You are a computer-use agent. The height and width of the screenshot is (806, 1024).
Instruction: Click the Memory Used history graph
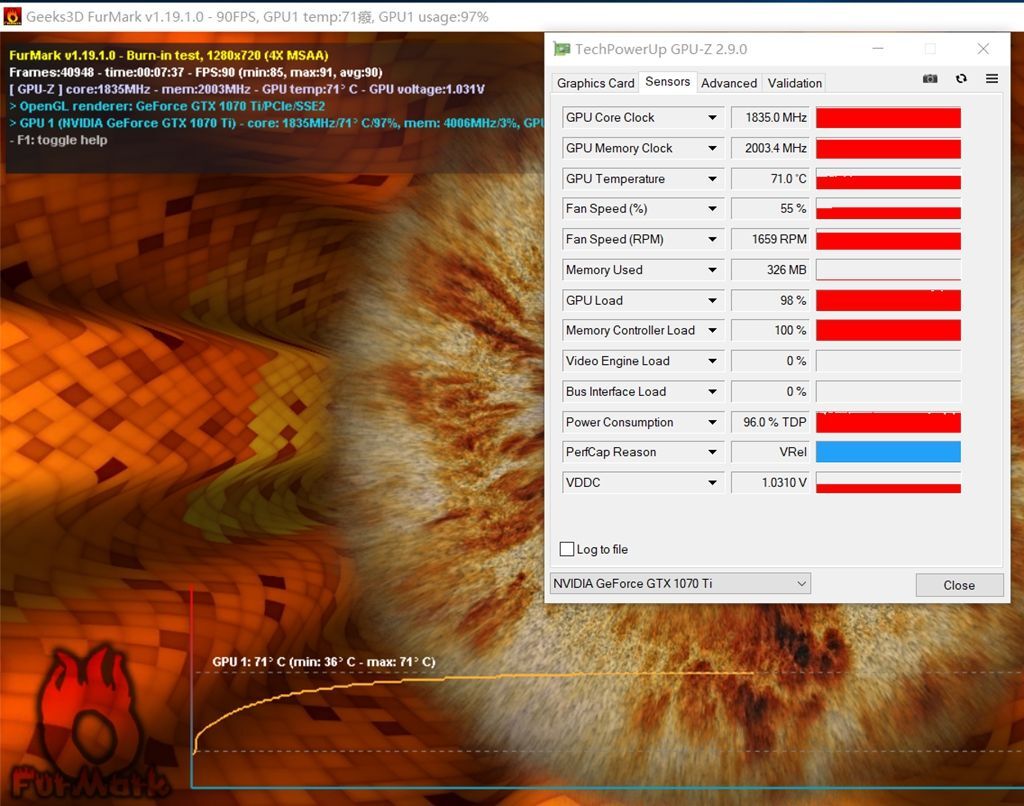tap(888, 270)
